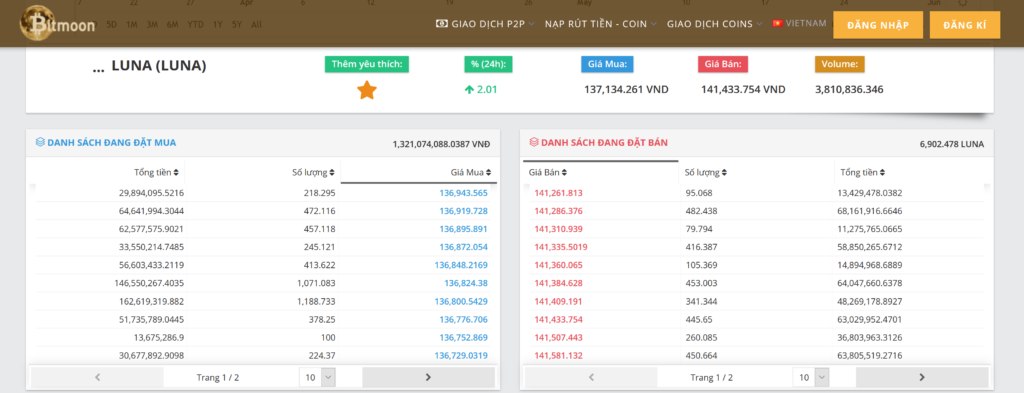1024x393 pixels.
Task: Click buy price 136,872.054
Action: click(x=464, y=247)
